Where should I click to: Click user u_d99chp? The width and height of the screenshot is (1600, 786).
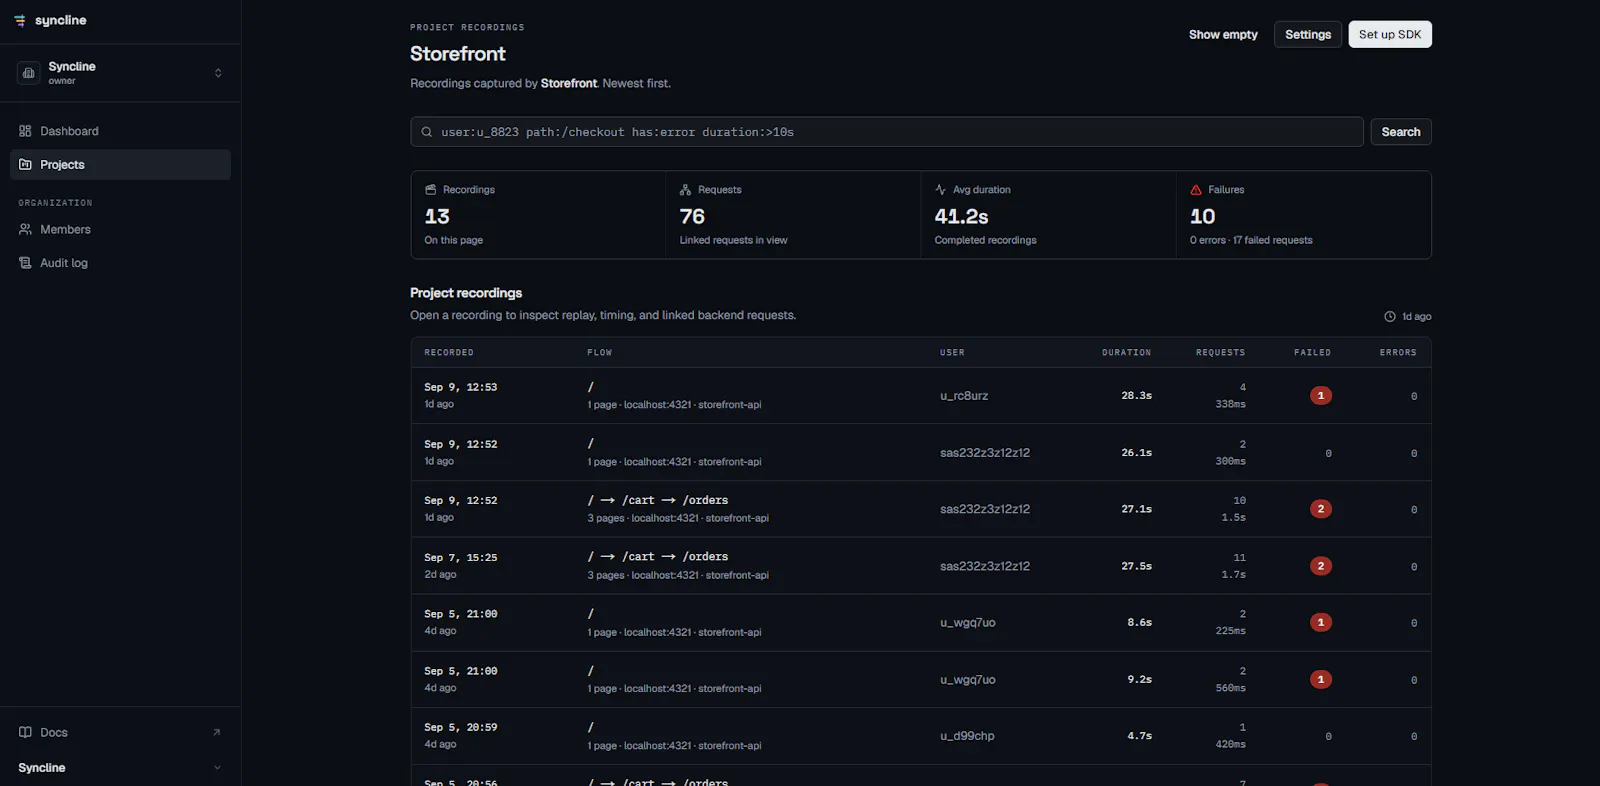(x=967, y=736)
